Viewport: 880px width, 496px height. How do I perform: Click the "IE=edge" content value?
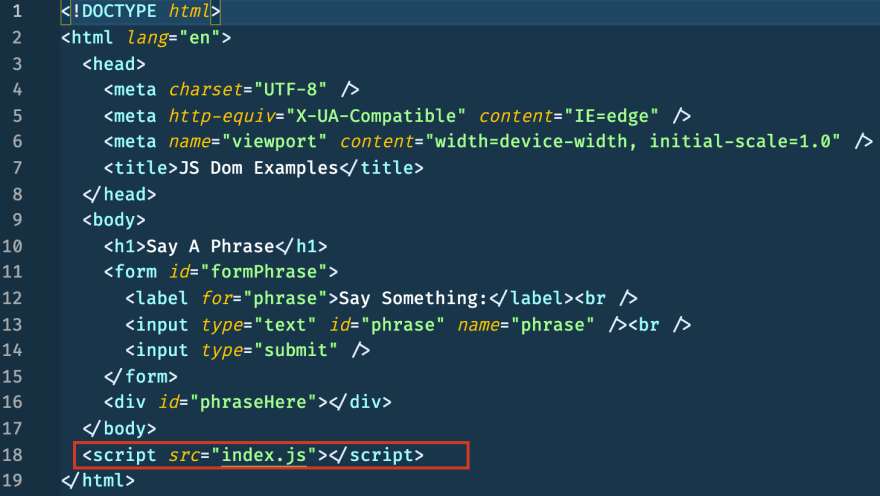611,116
